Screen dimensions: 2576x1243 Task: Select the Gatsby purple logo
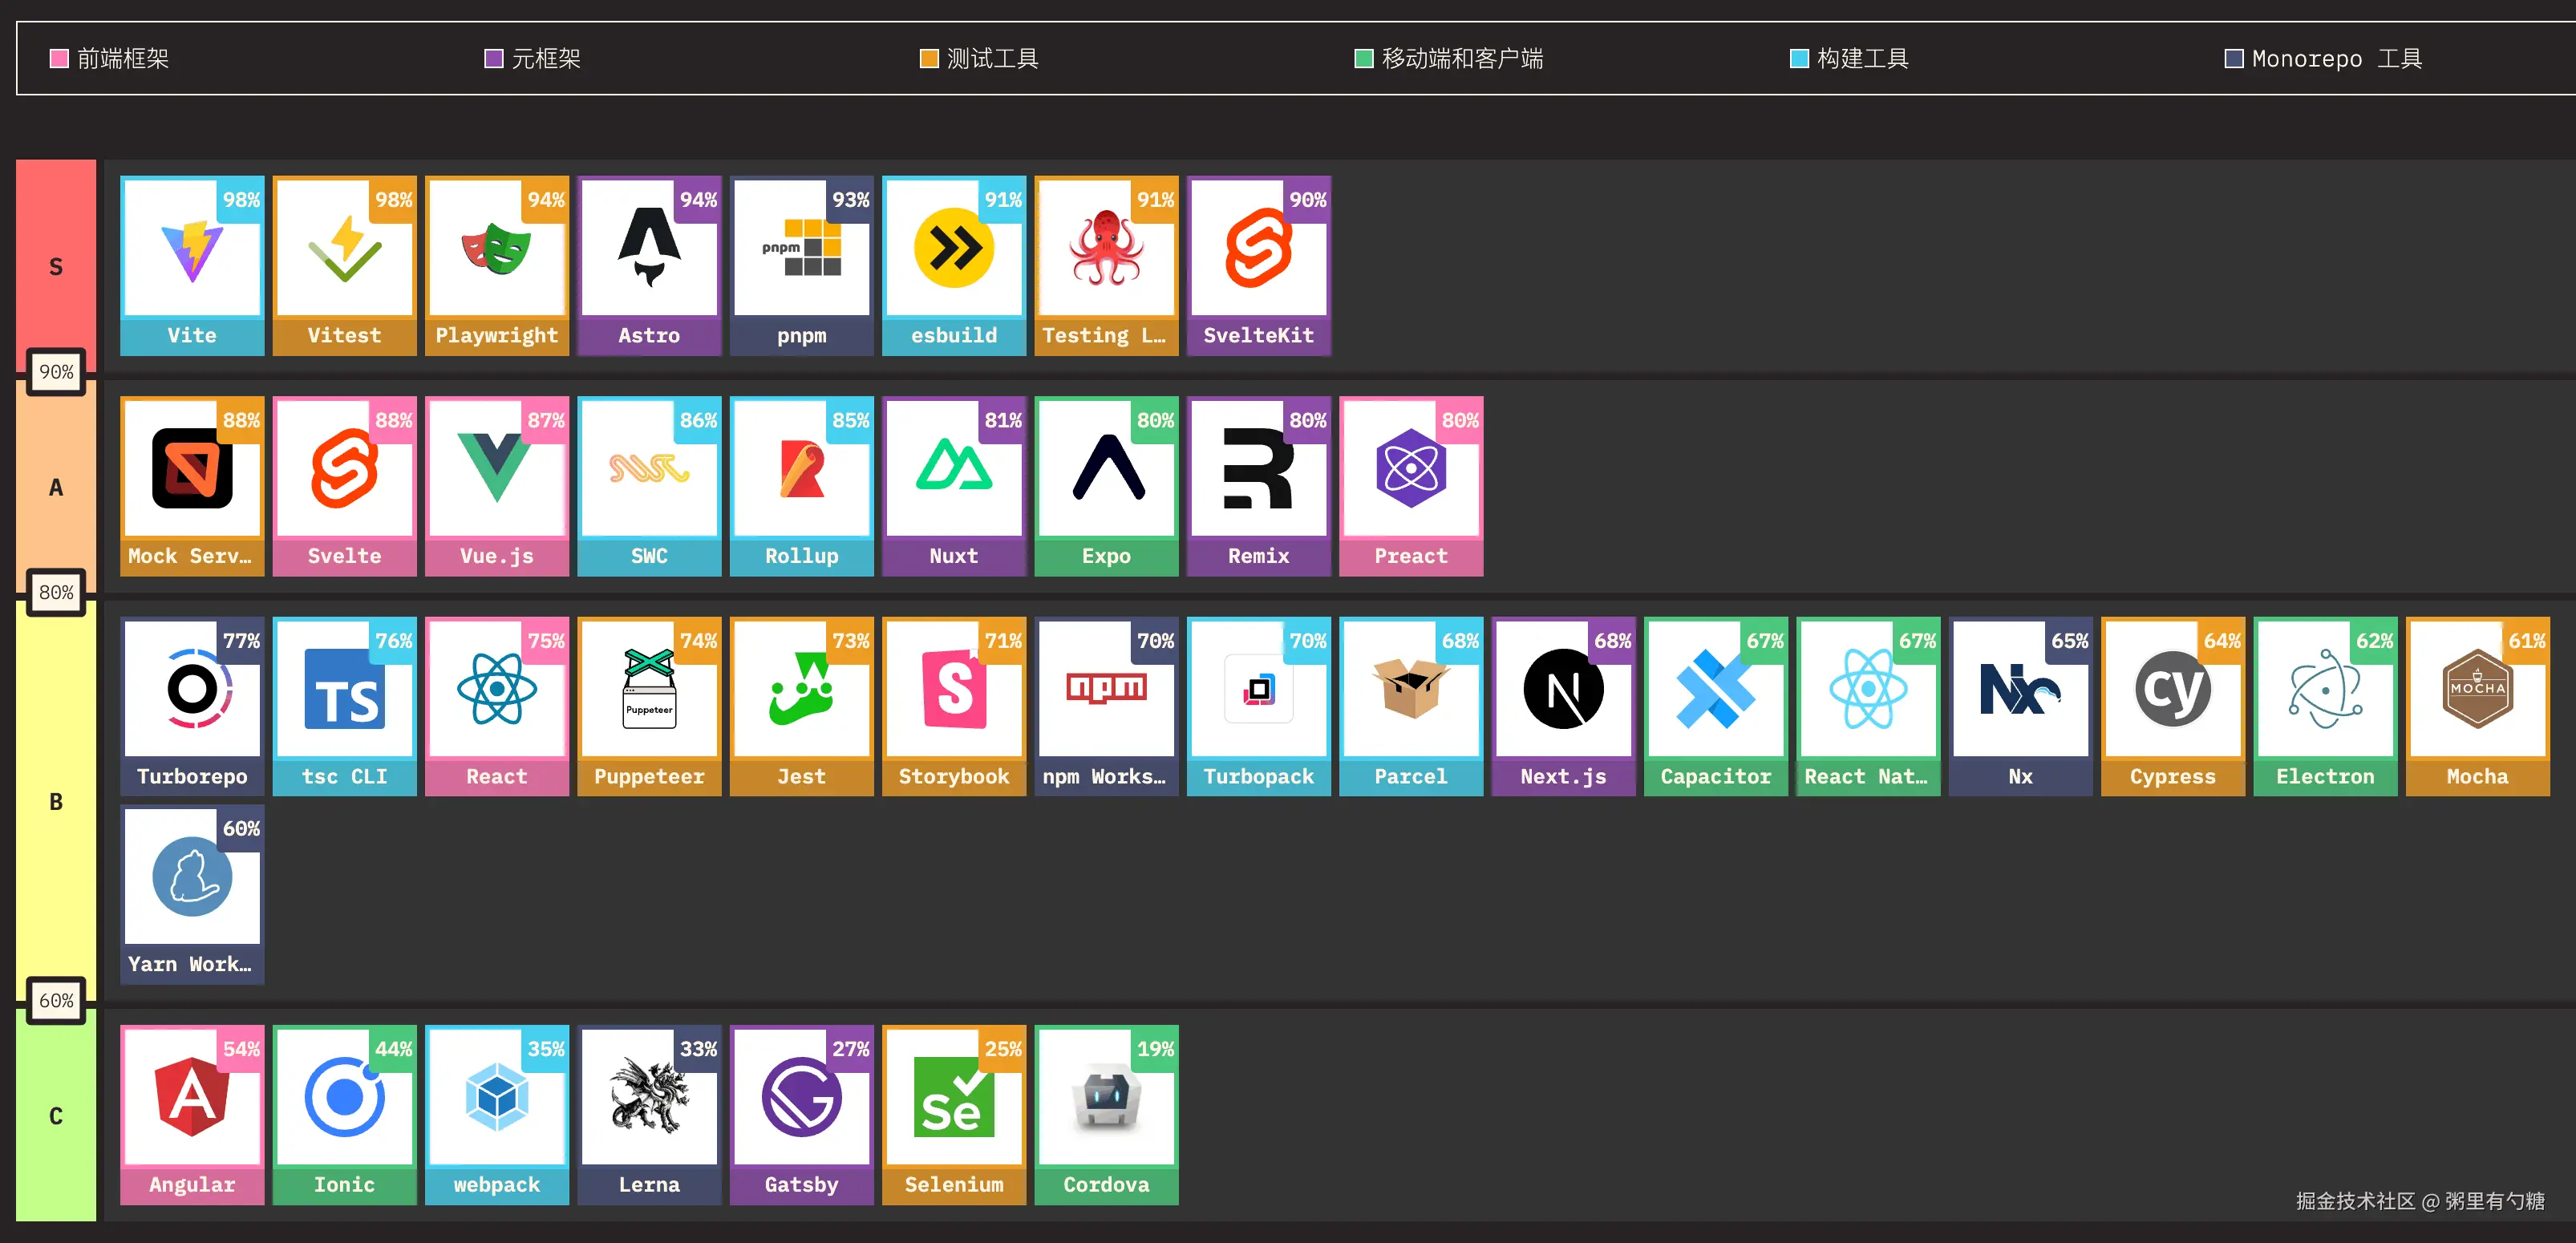click(801, 1098)
